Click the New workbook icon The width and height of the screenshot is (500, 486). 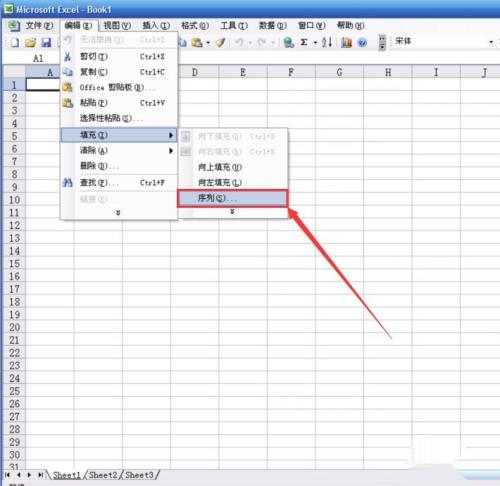pos(15,42)
